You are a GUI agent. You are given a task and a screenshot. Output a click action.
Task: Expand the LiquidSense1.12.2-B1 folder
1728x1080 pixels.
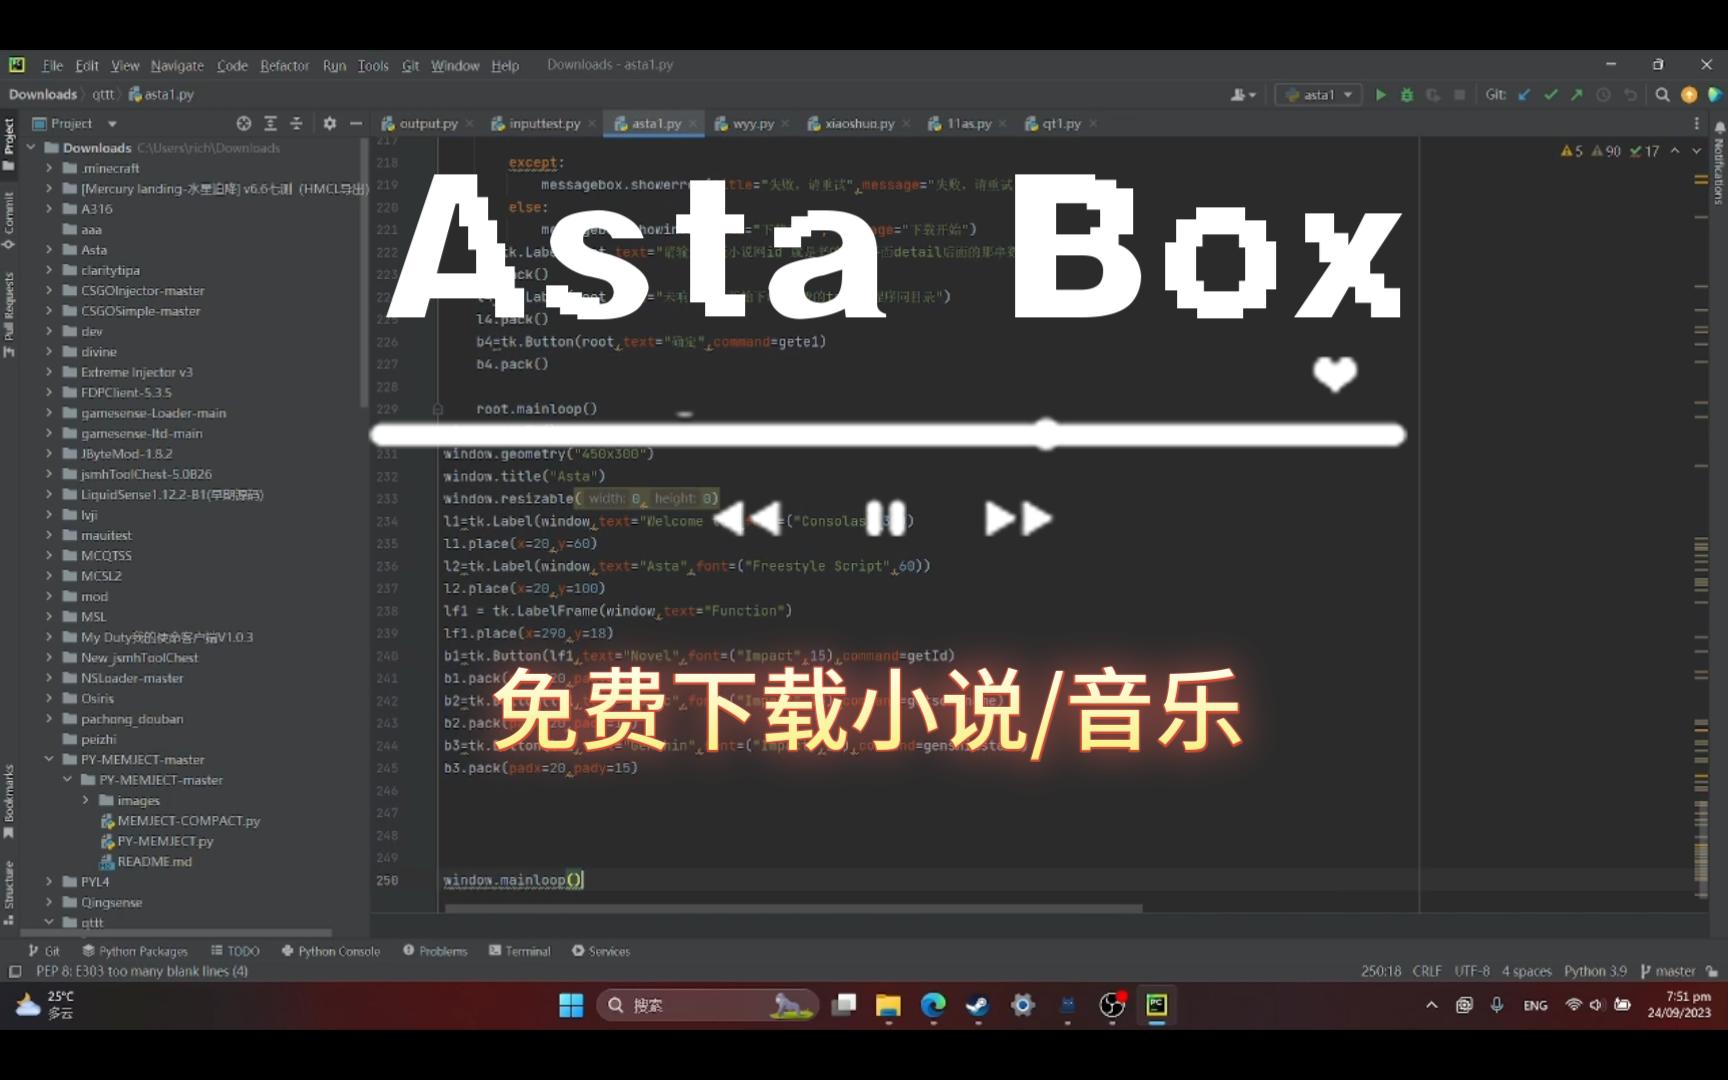[49, 494]
